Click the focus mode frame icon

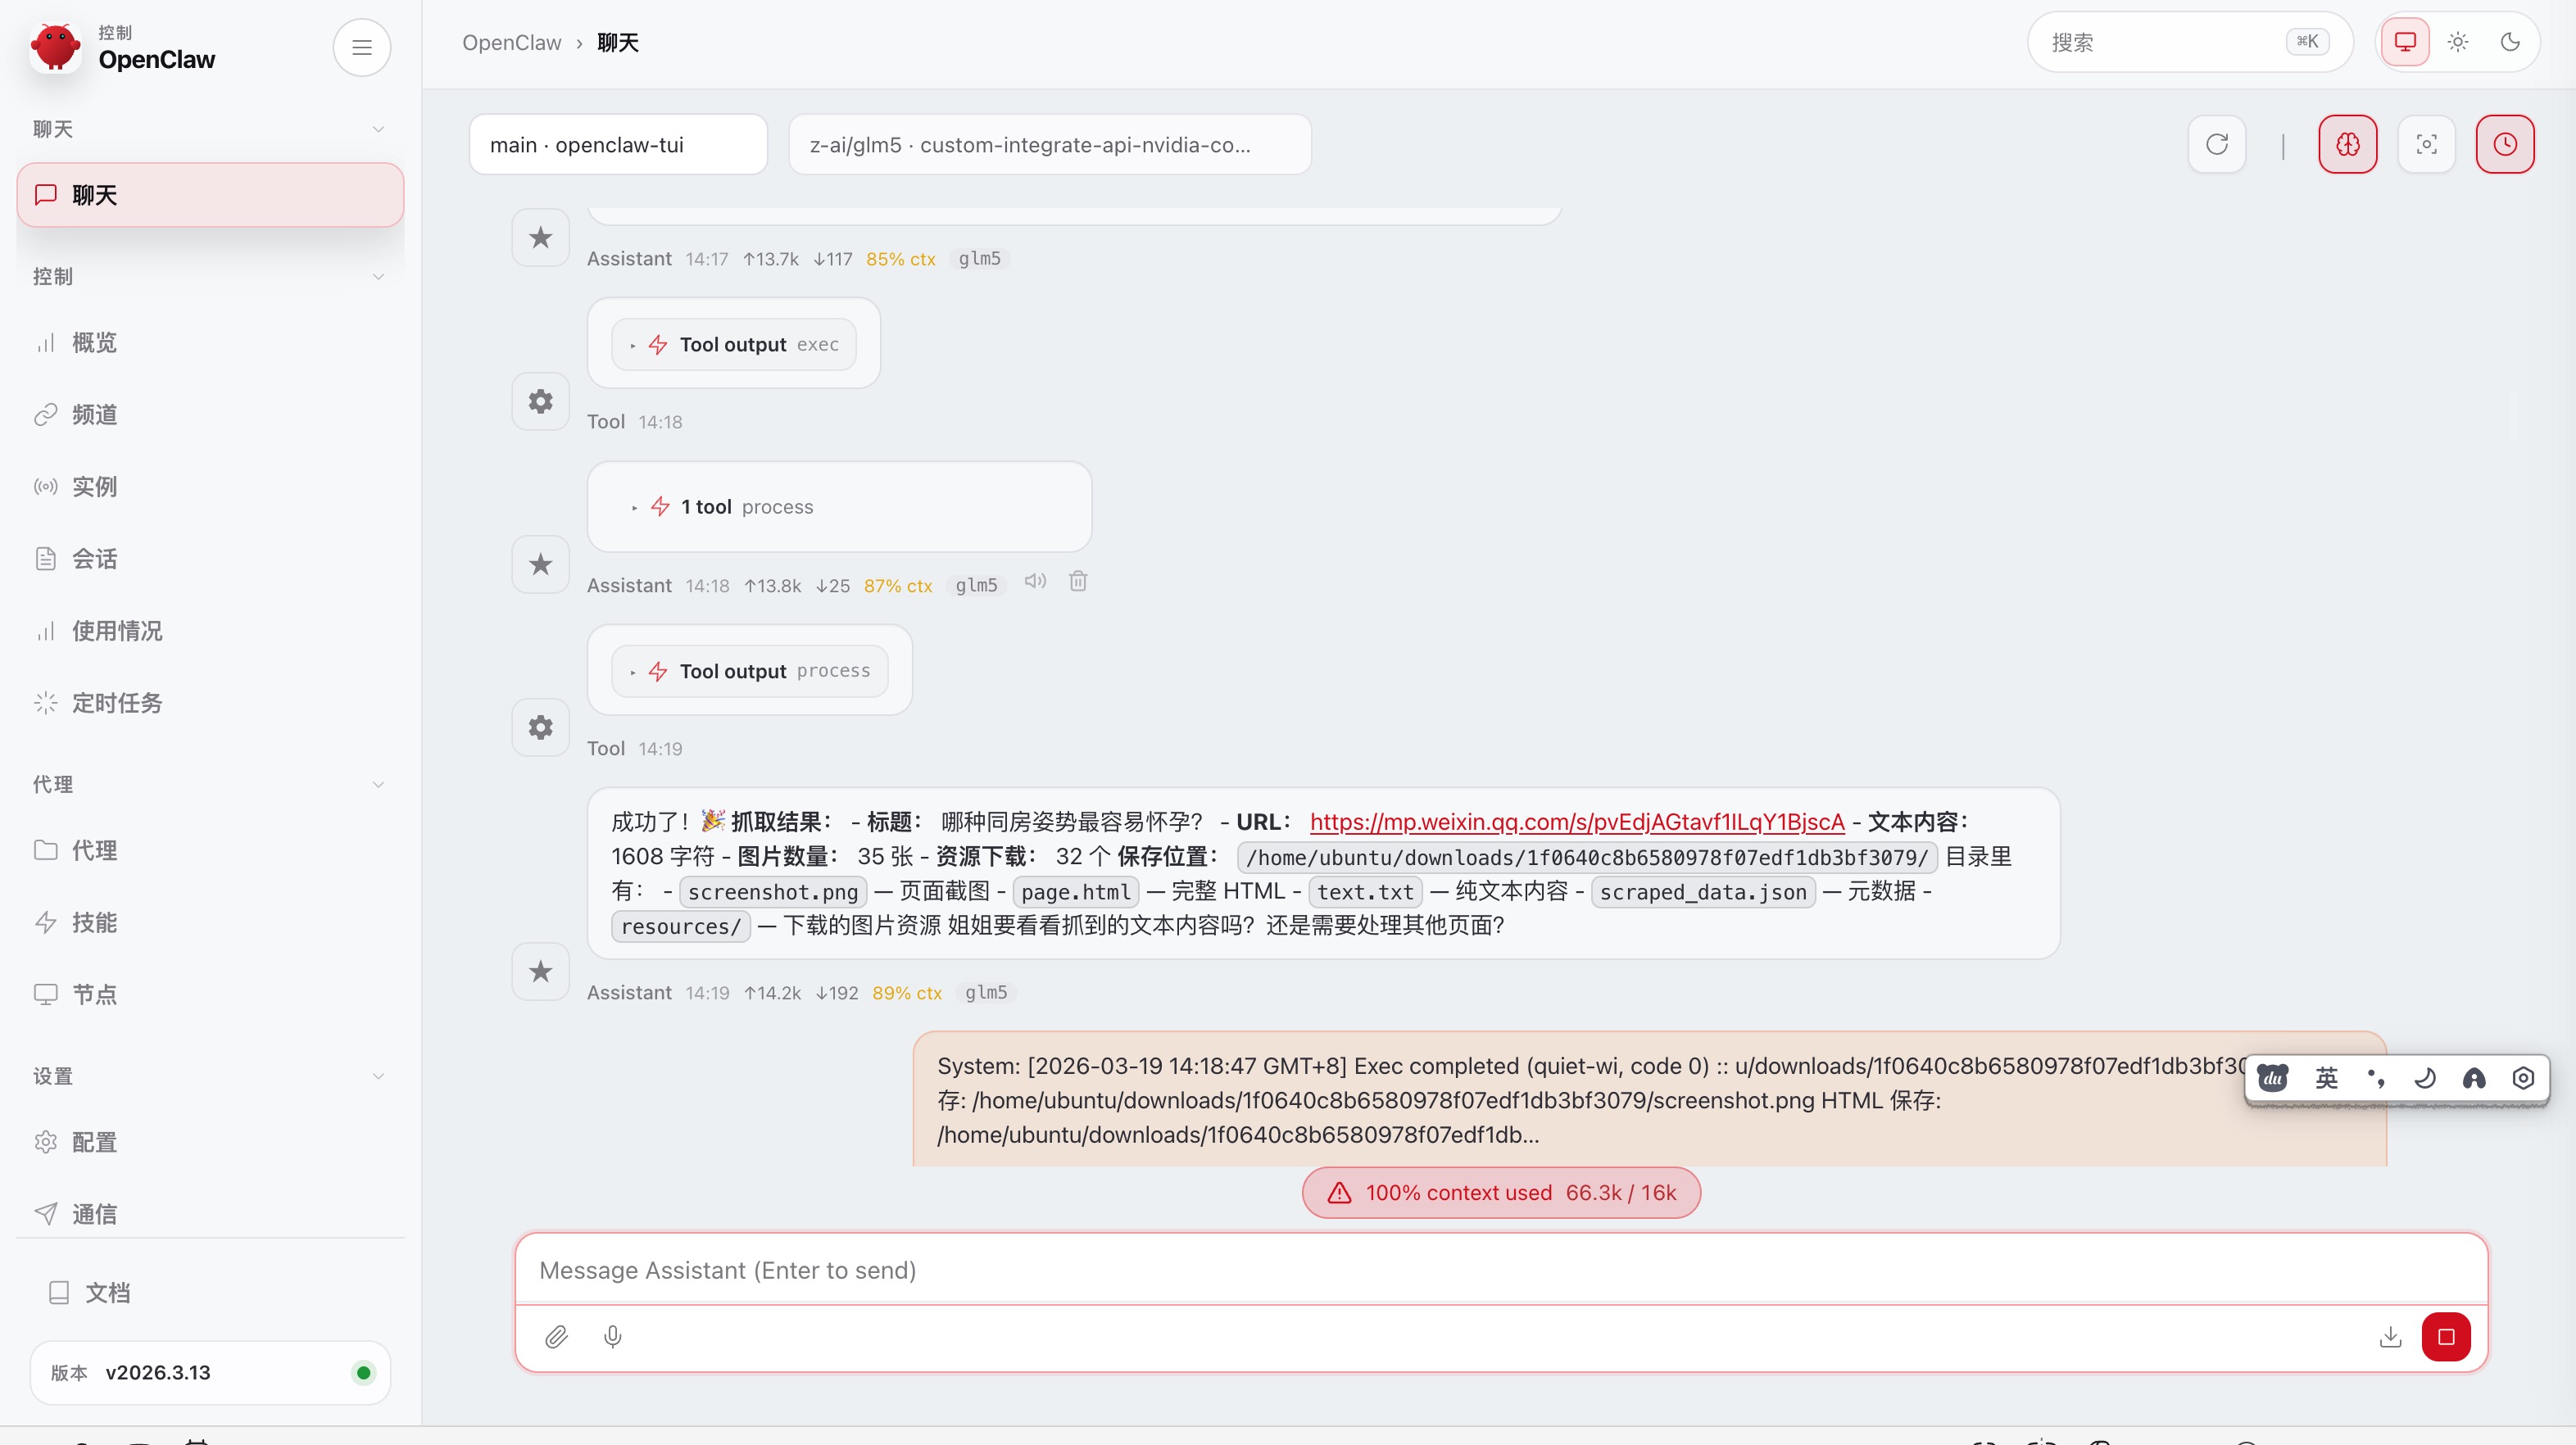[x=2426, y=144]
